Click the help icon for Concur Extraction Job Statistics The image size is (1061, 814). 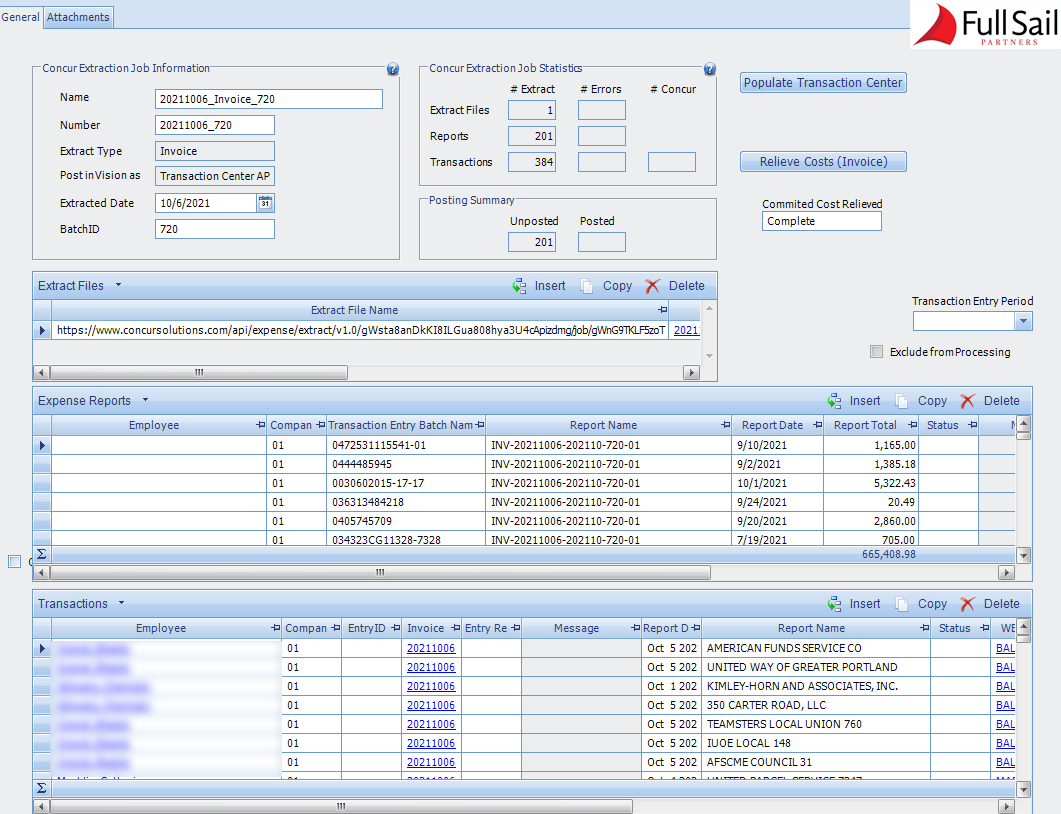709,69
